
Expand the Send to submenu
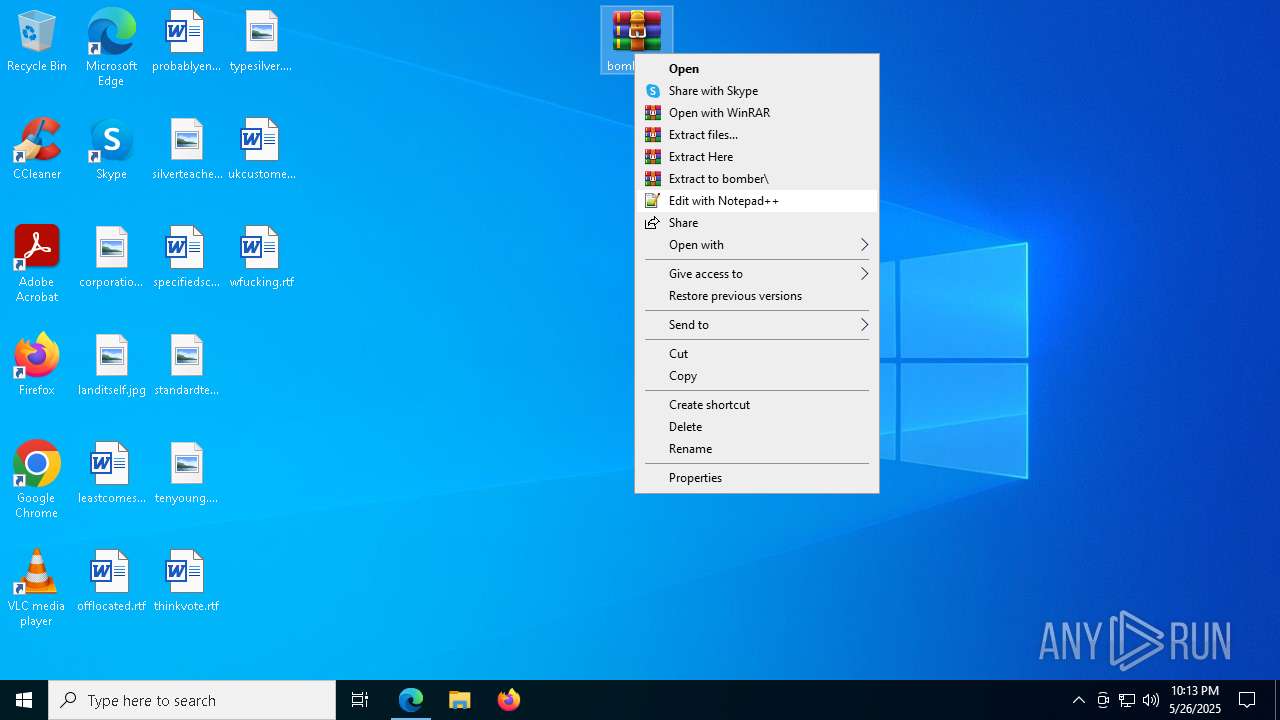pos(757,325)
